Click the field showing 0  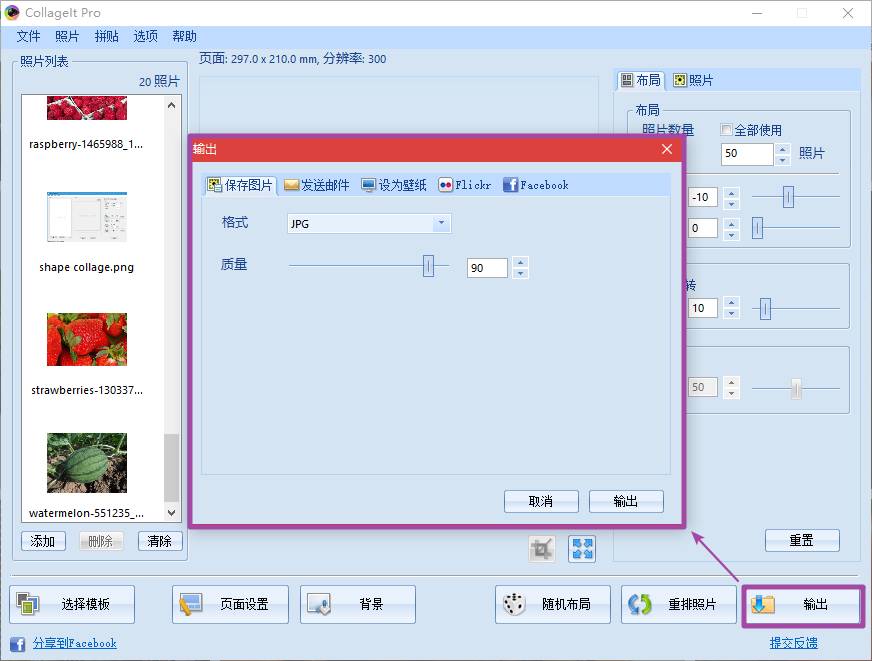(703, 228)
